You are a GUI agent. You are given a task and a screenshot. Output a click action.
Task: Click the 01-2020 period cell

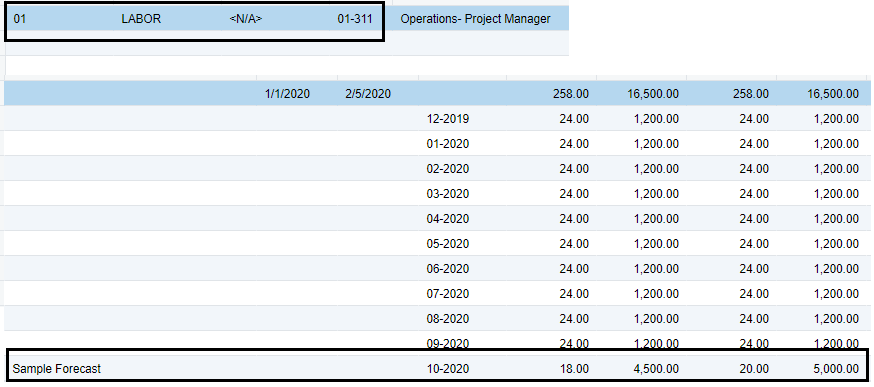448,144
